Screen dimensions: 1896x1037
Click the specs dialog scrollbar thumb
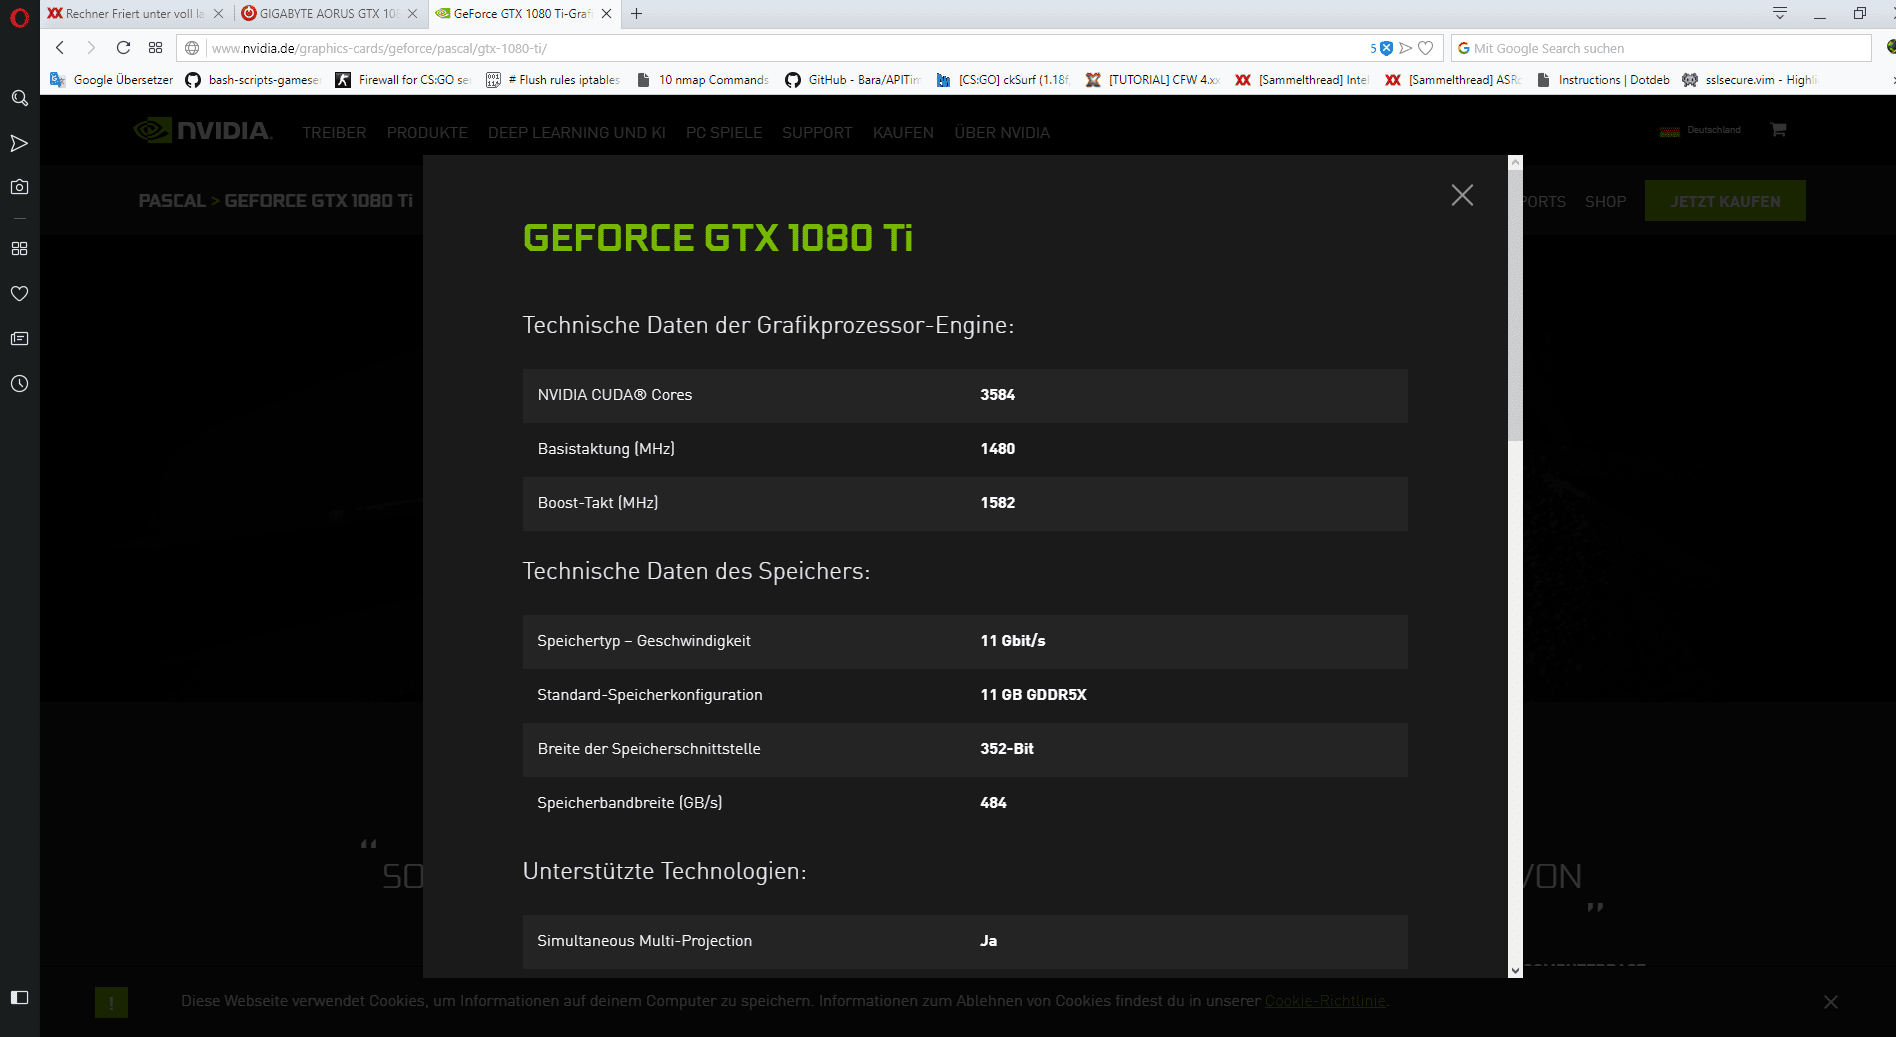click(x=1515, y=305)
